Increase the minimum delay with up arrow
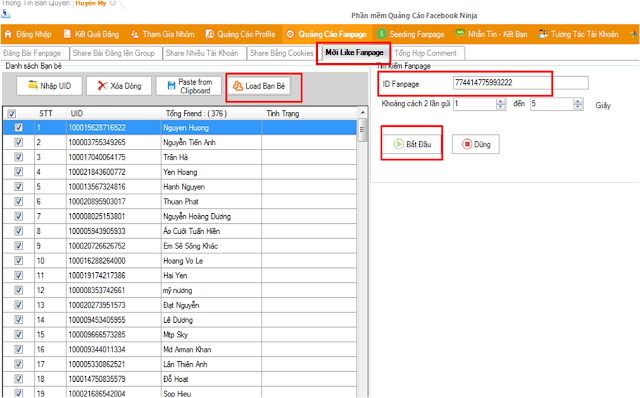 [x=501, y=101]
